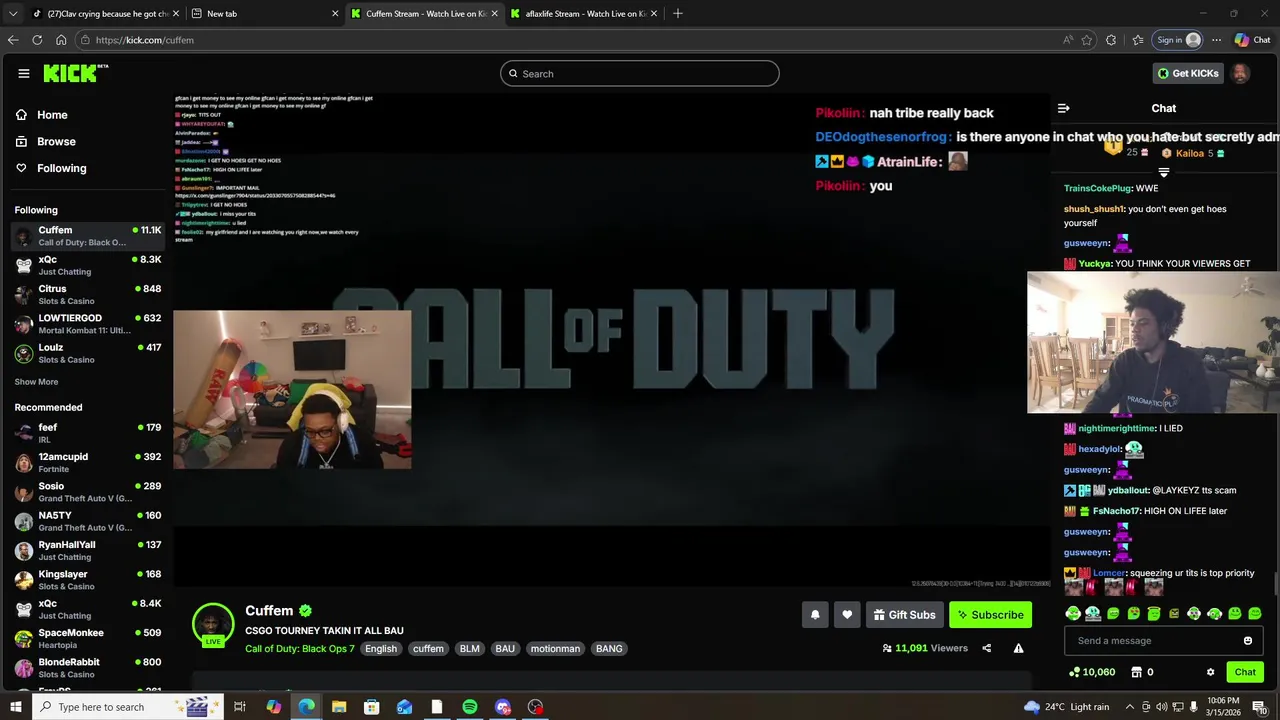Open feef IRL recommended channel
The width and height of the screenshot is (1280, 720).
tap(88, 433)
